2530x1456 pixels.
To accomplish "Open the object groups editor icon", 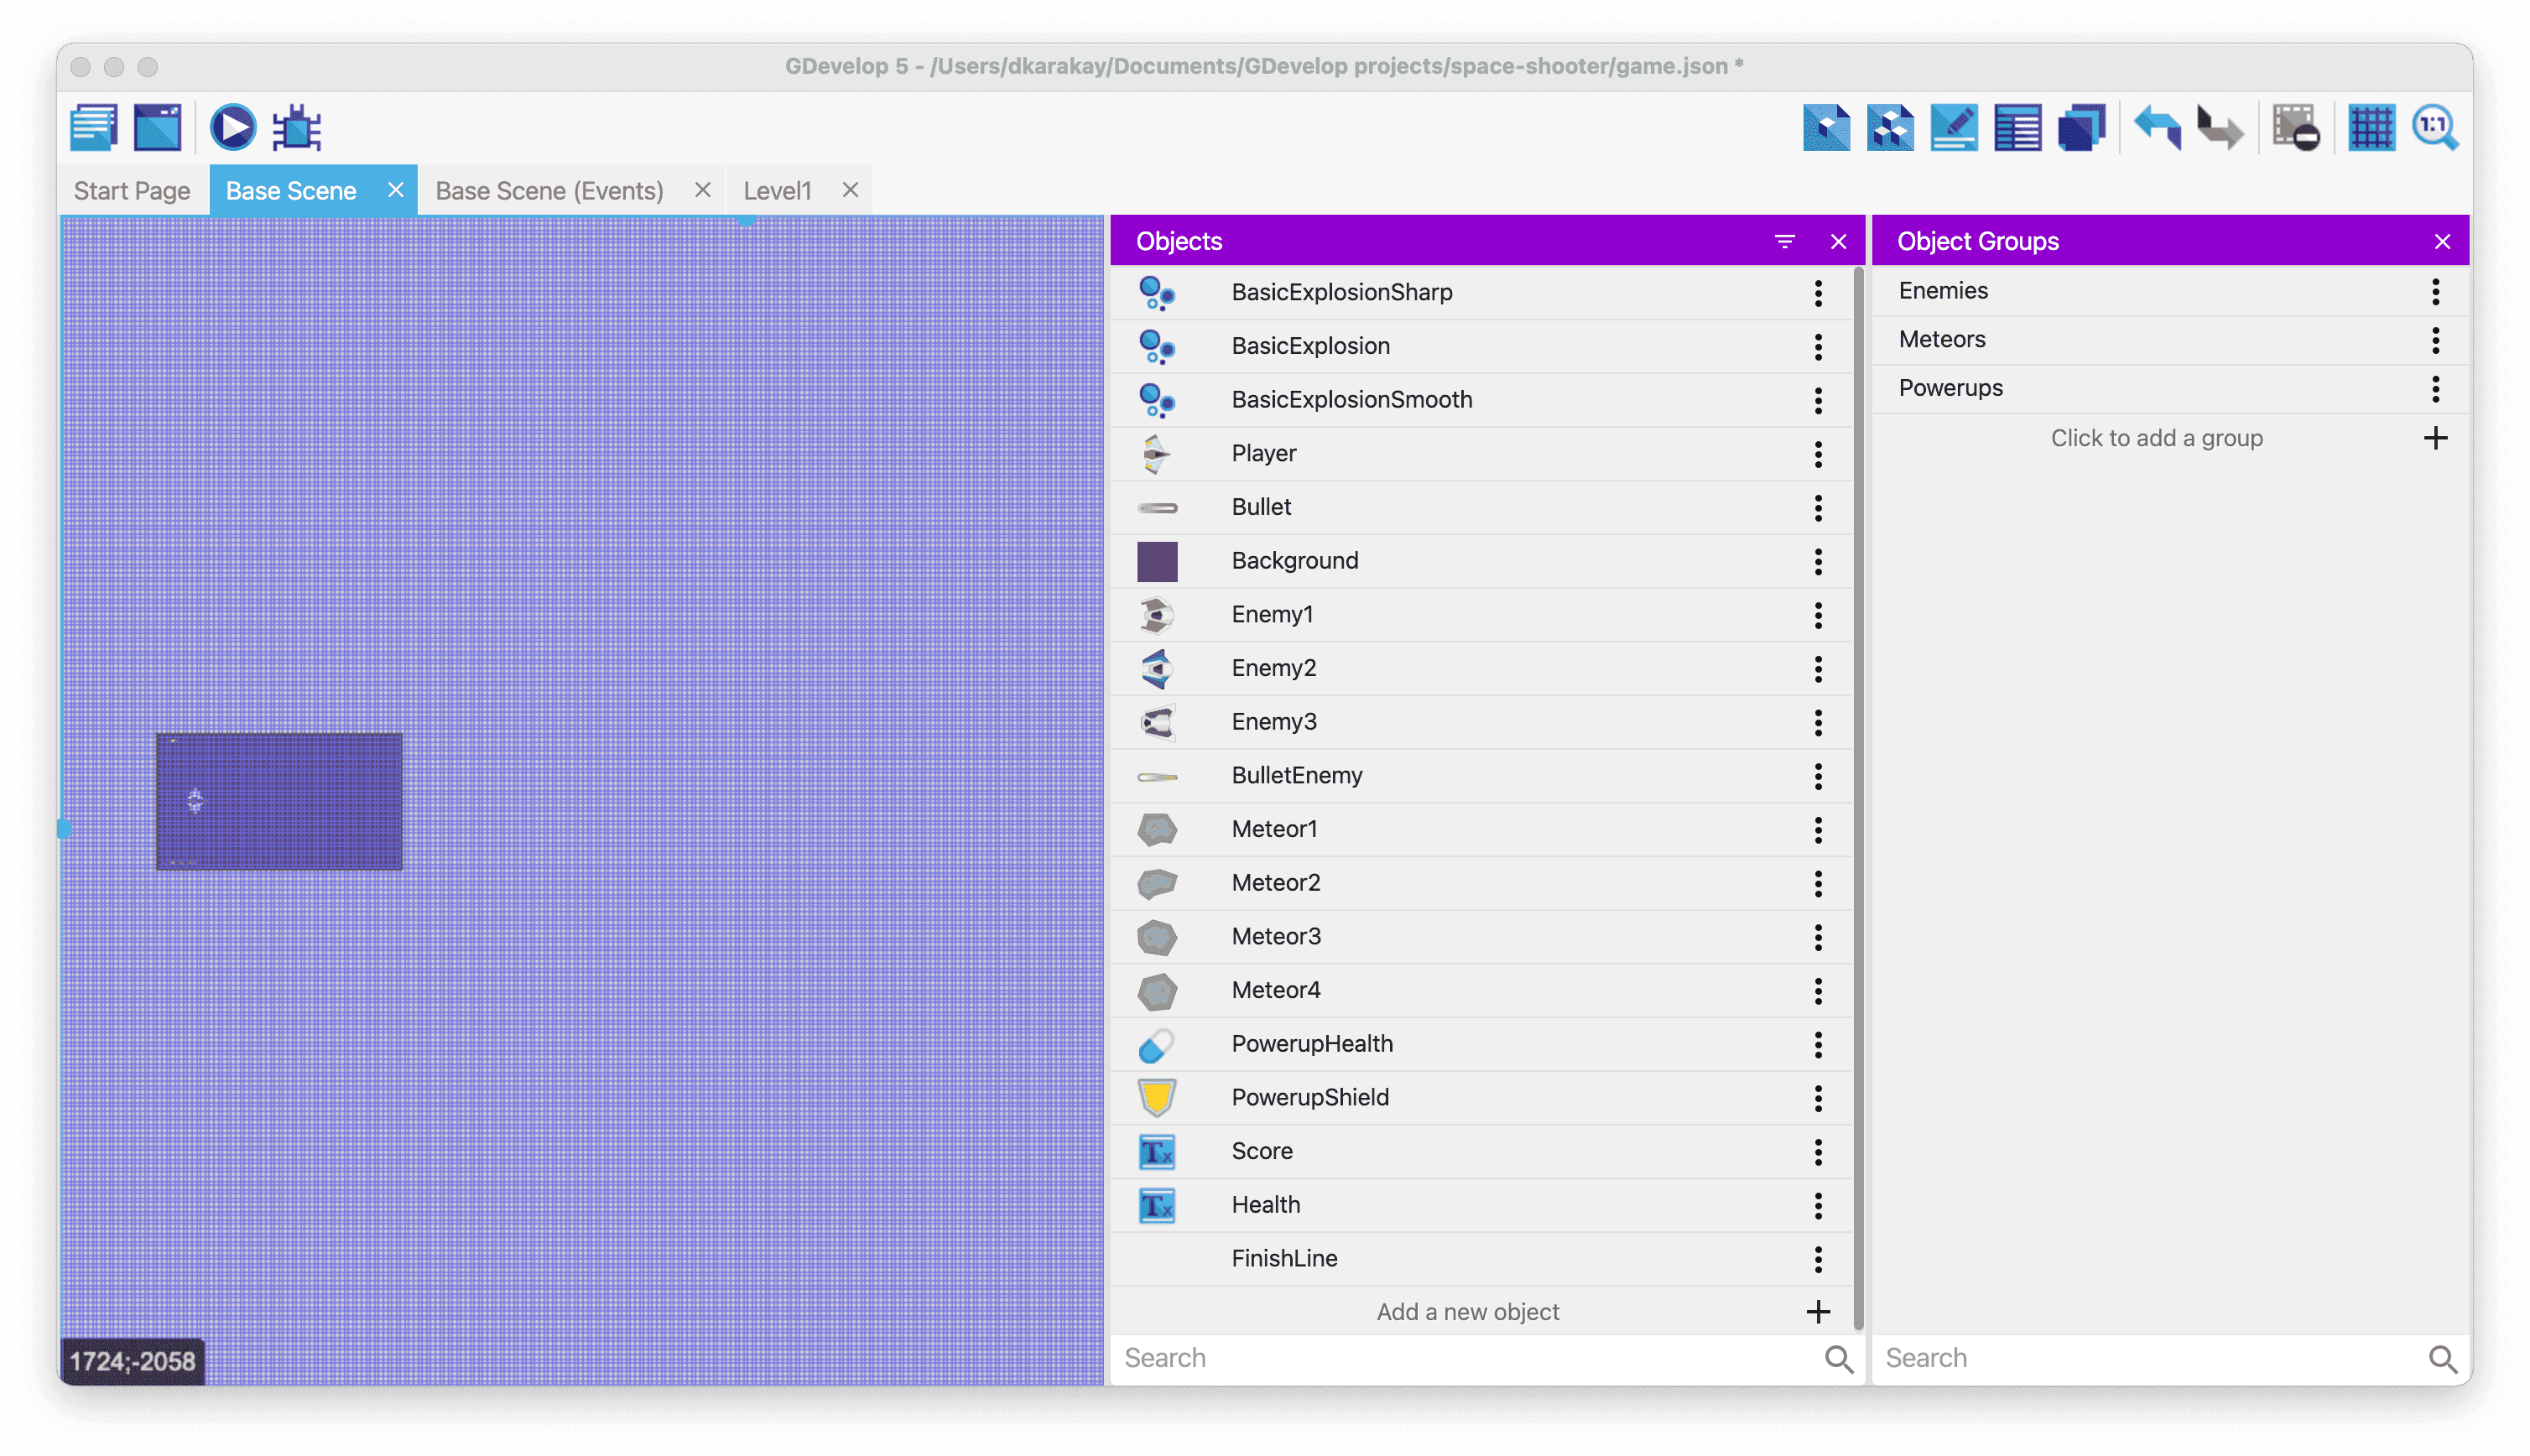I will pos(1890,128).
